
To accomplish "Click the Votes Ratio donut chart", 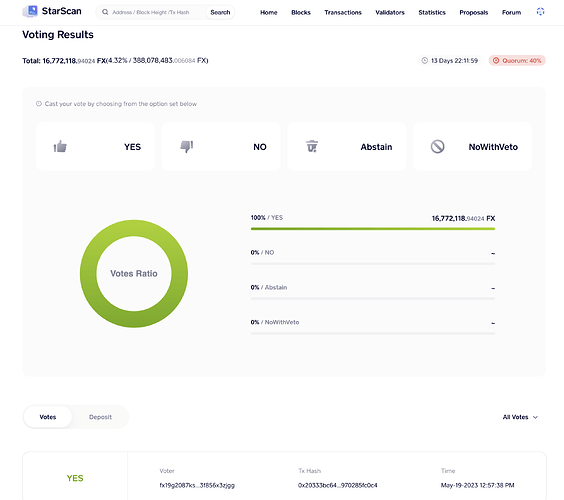I will click(134, 274).
